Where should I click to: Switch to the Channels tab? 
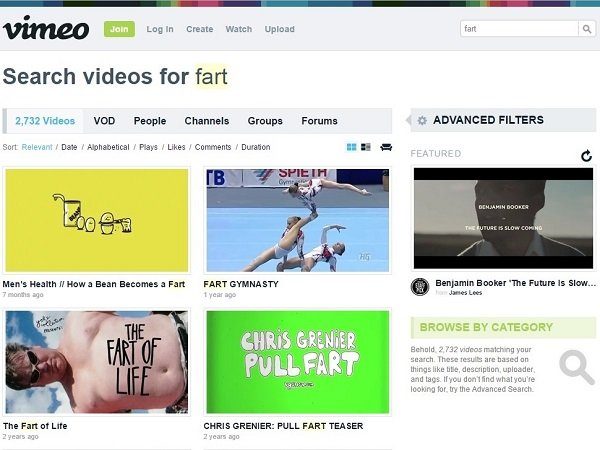pyautogui.click(x=207, y=121)
